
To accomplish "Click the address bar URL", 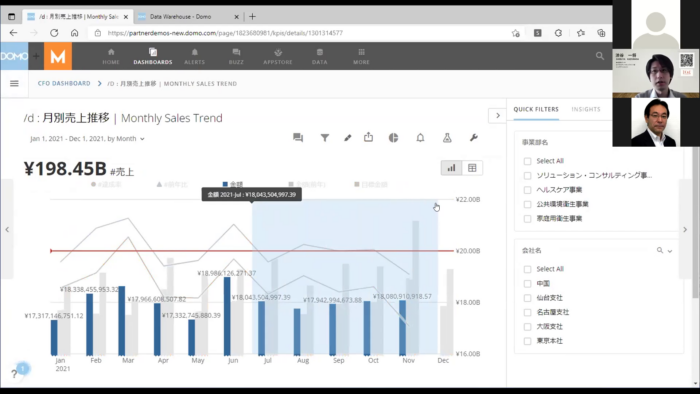I will [225, 33].
